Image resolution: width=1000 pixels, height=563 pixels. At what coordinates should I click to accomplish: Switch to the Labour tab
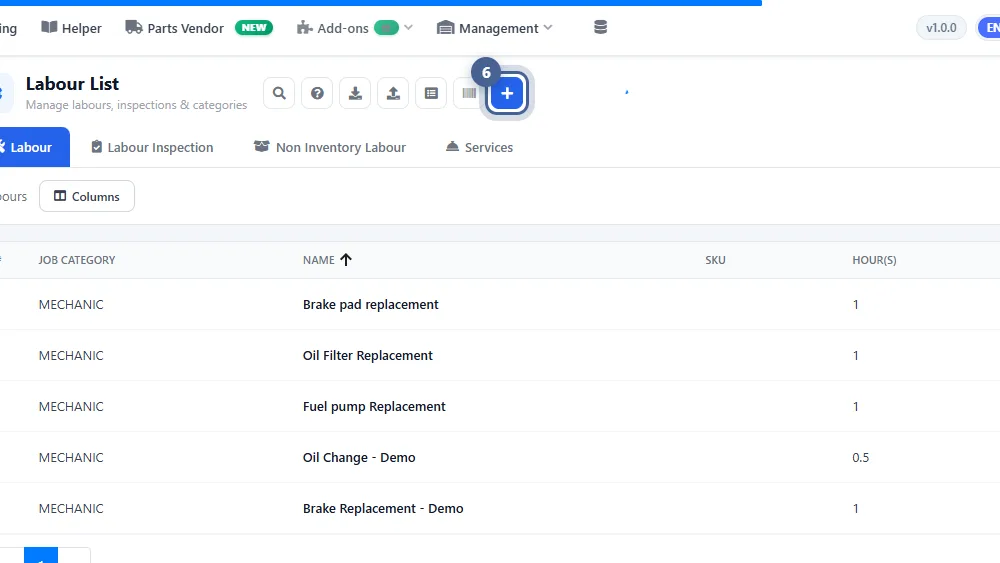tap(31, 147)
